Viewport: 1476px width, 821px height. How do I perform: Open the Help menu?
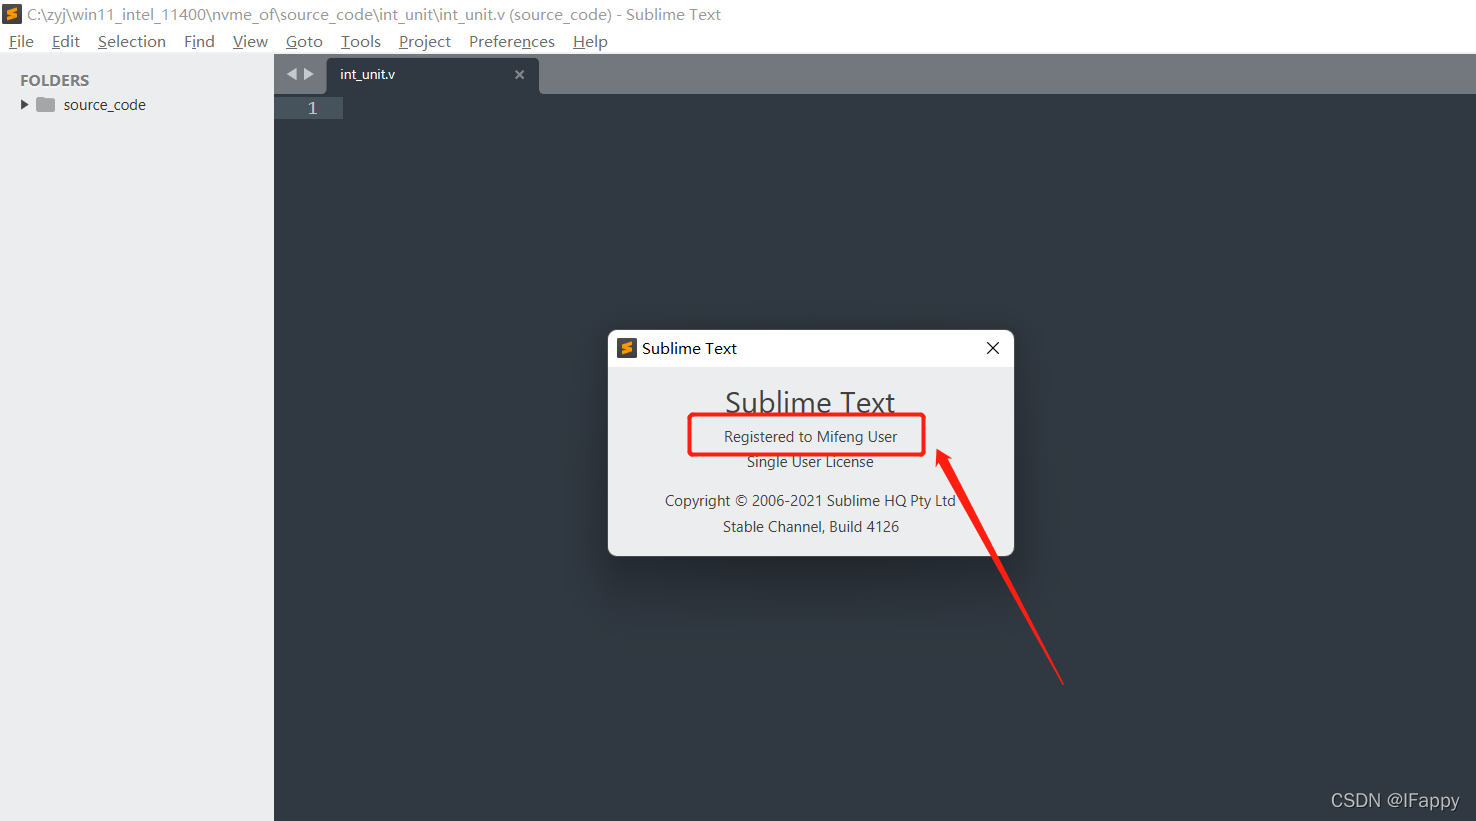(590, 41)
